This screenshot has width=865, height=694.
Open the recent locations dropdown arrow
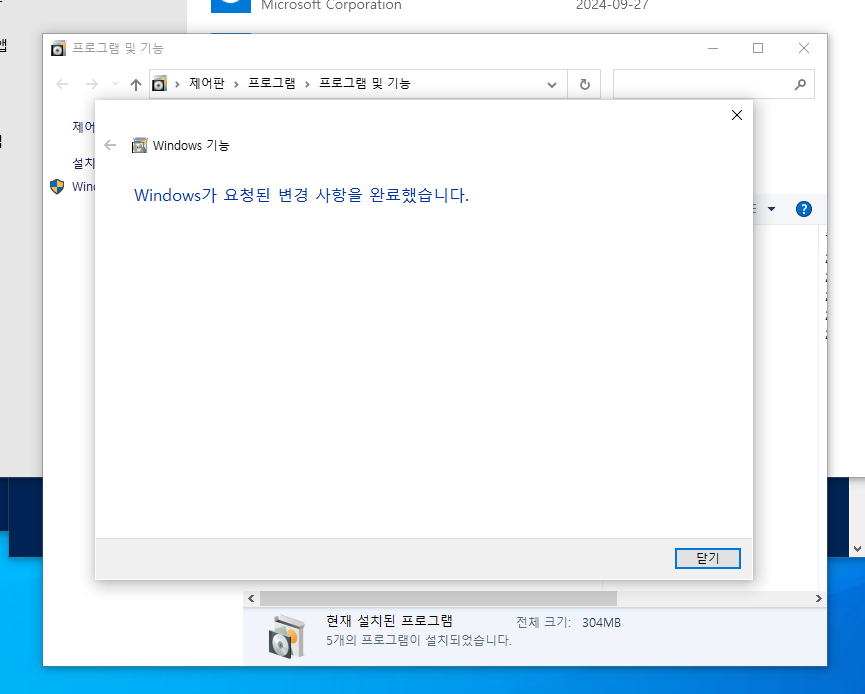pyautogui.click(x=115, y=84)
